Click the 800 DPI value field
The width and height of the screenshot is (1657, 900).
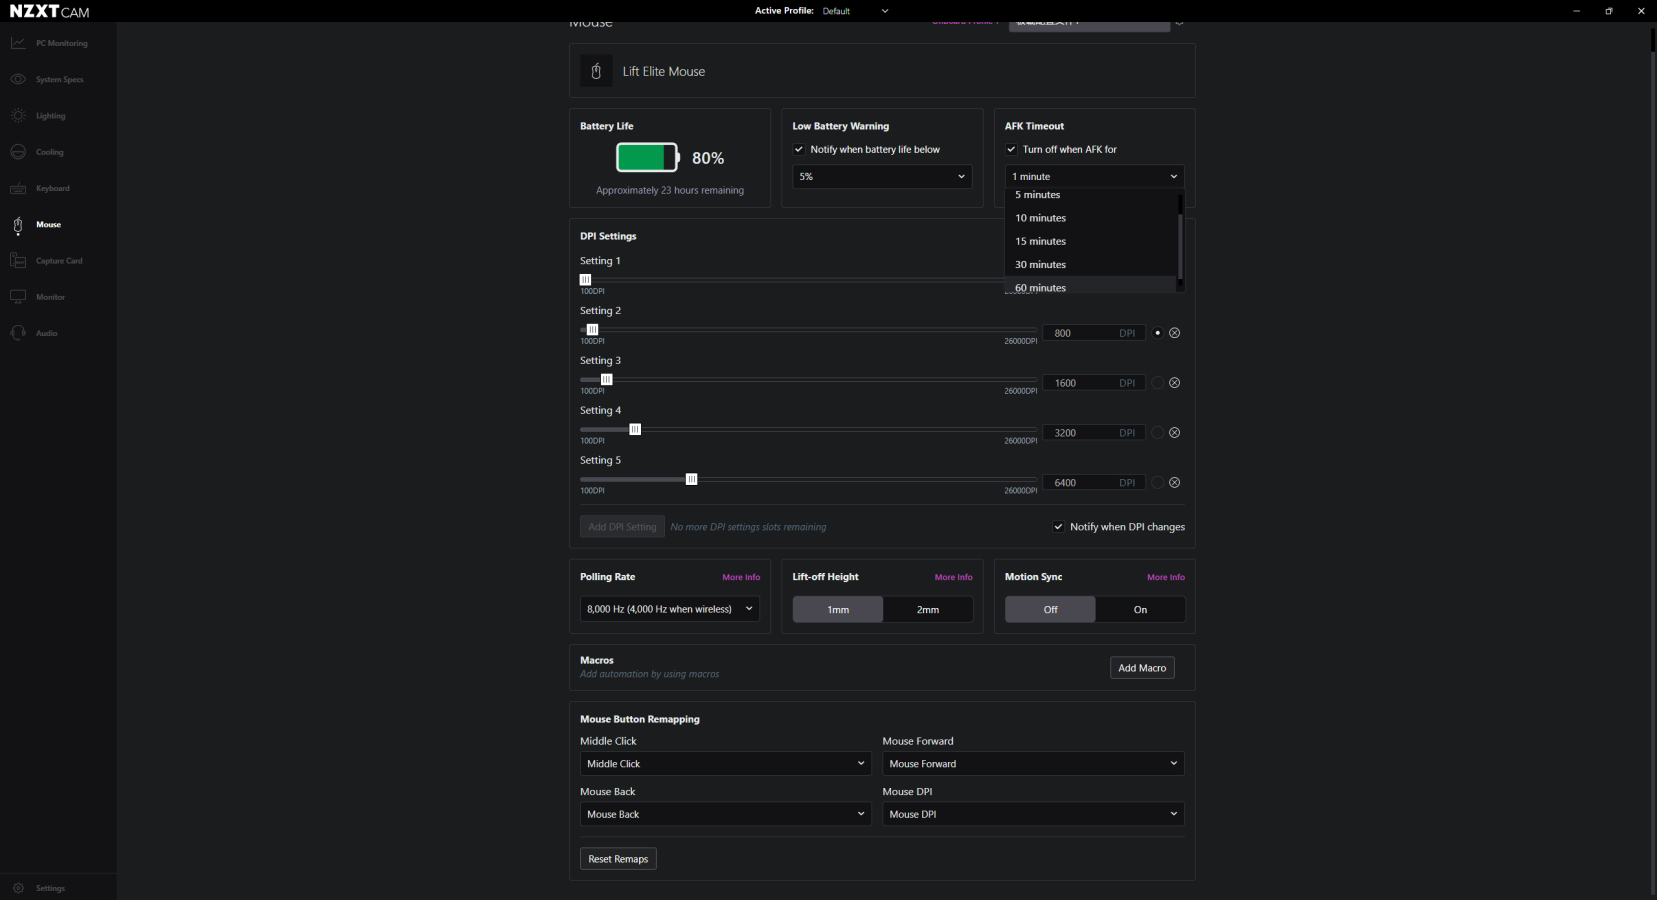[x=1093, y=333]
